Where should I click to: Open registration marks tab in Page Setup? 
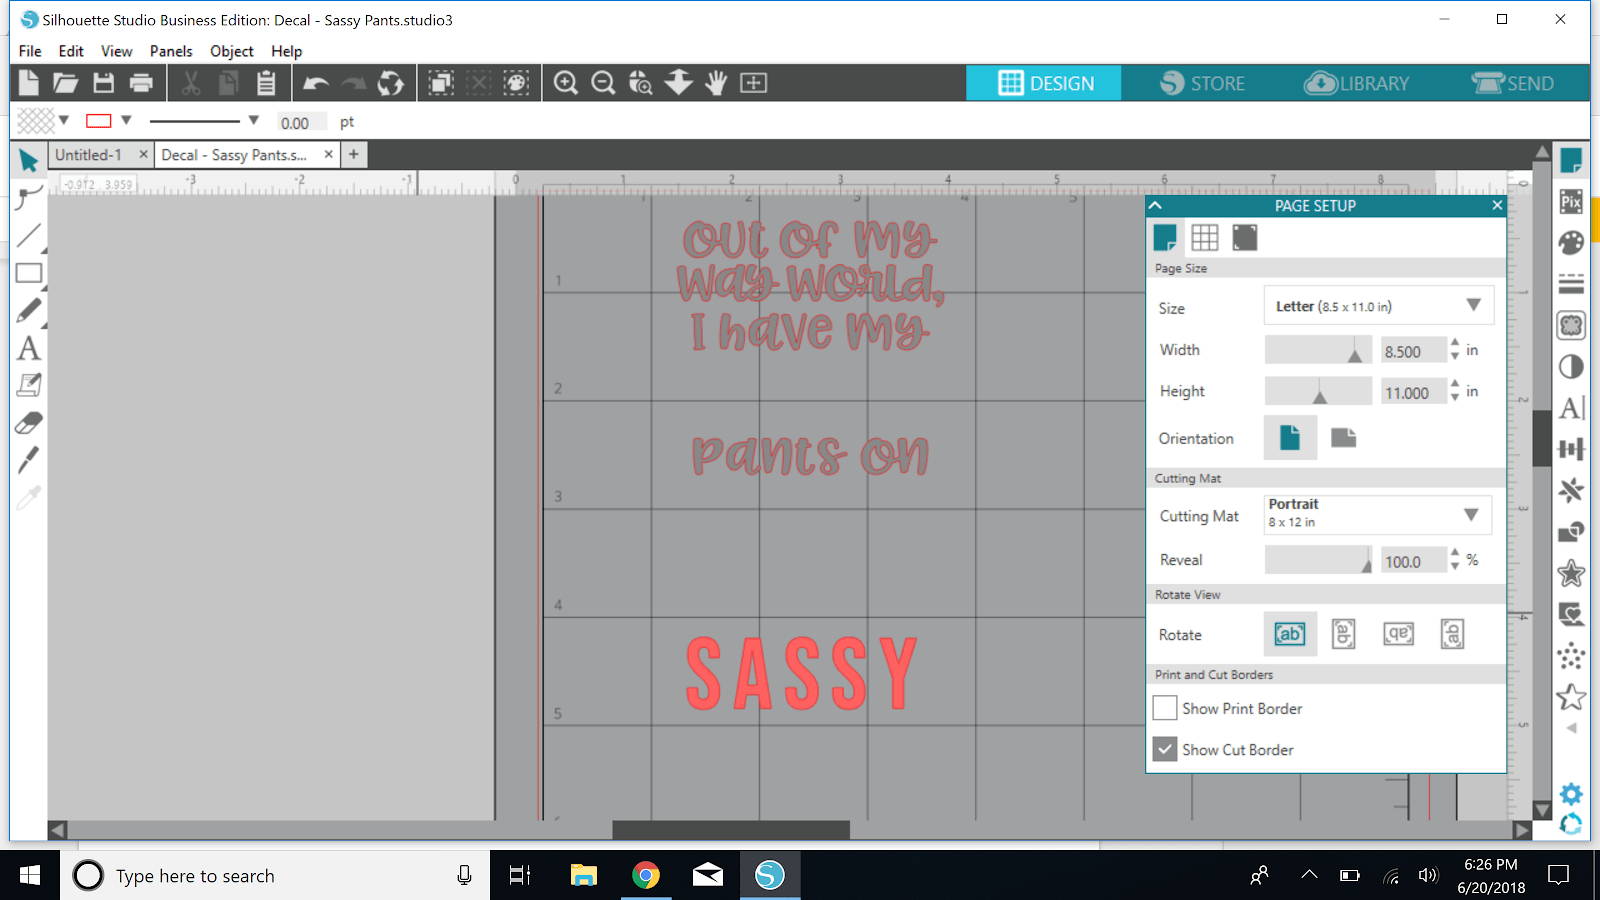click(x=1245, y=238)
